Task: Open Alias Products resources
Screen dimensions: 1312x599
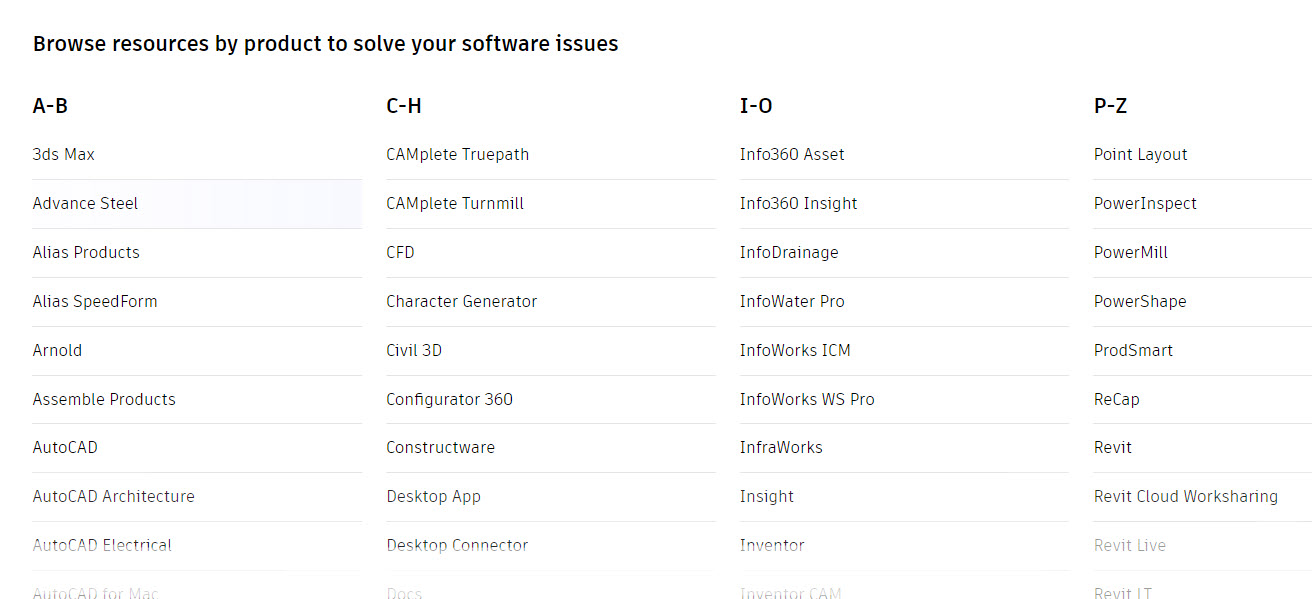Action: (x=86, y=252)
